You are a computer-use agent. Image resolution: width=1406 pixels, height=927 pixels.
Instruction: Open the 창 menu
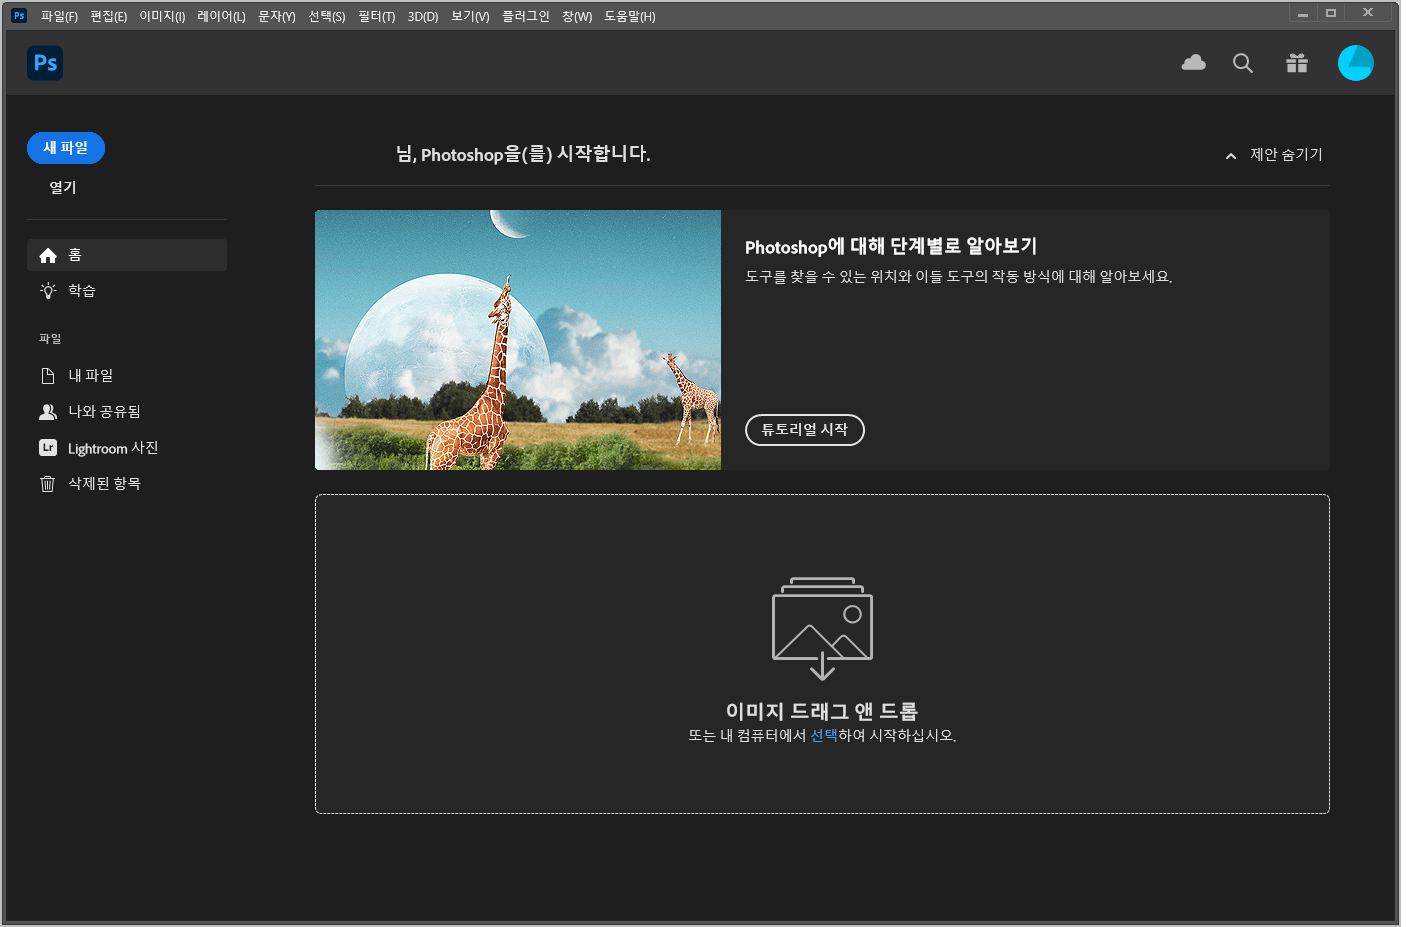(x=576, y=16)
